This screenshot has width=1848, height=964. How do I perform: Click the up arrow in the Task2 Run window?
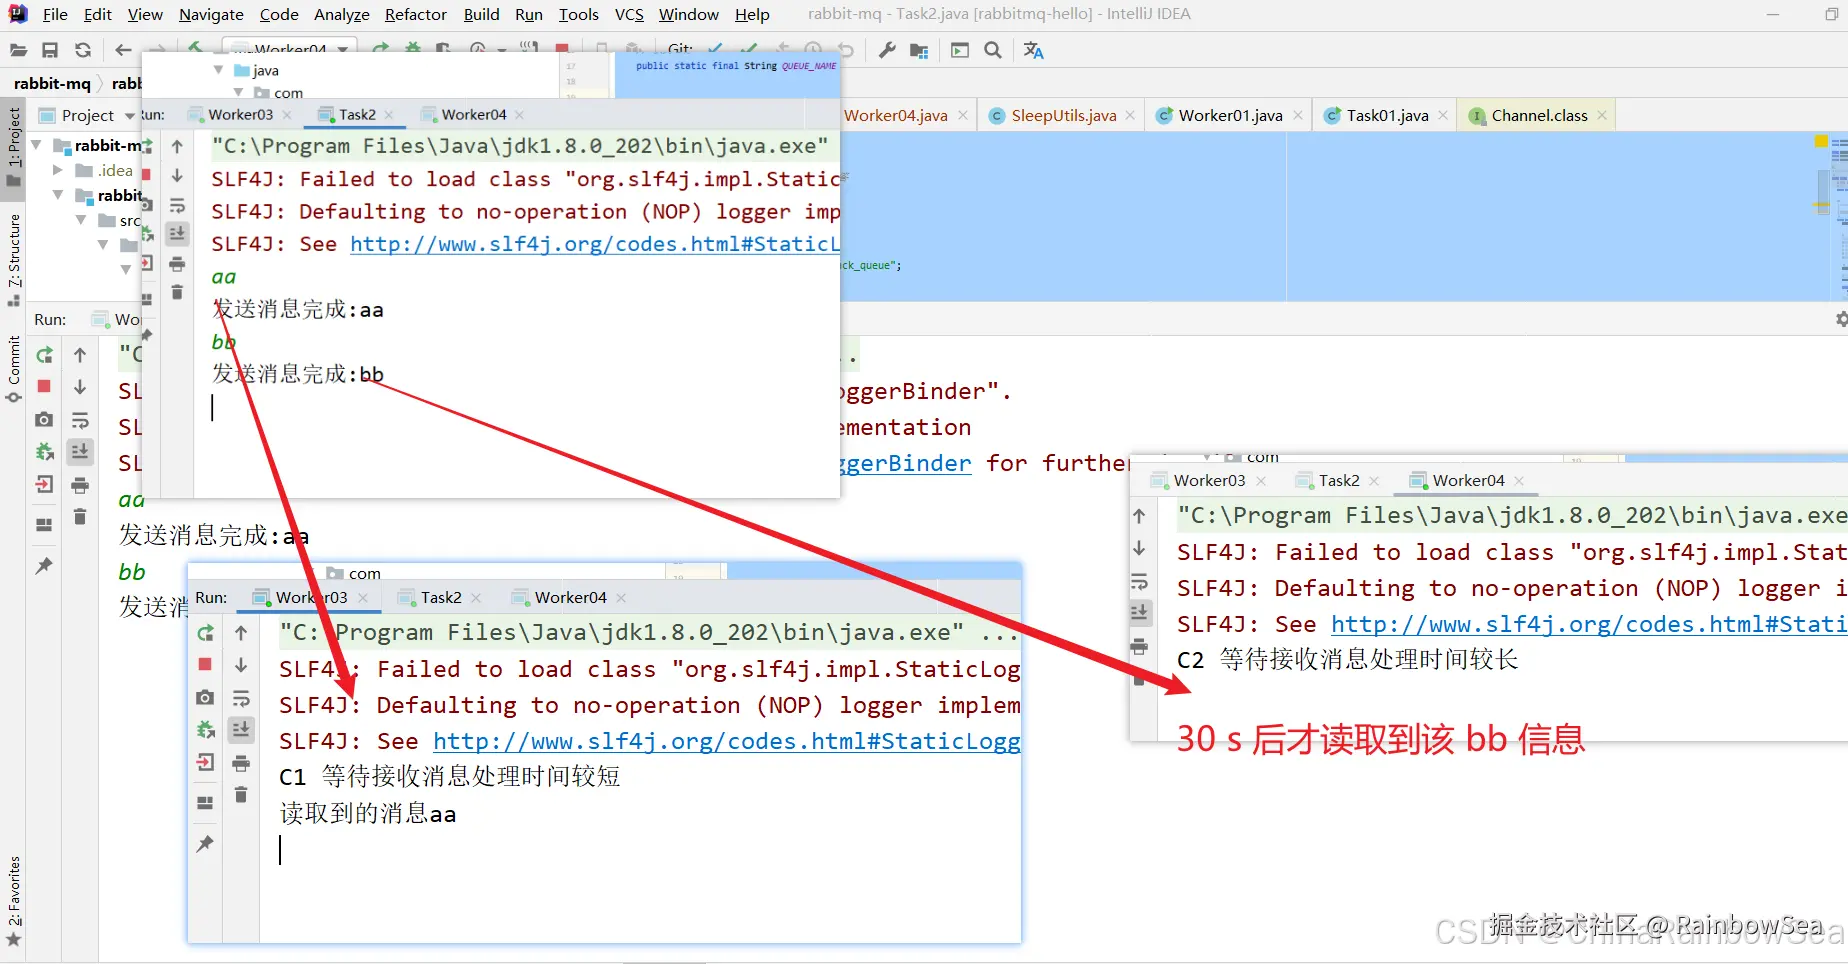(177, 147)
